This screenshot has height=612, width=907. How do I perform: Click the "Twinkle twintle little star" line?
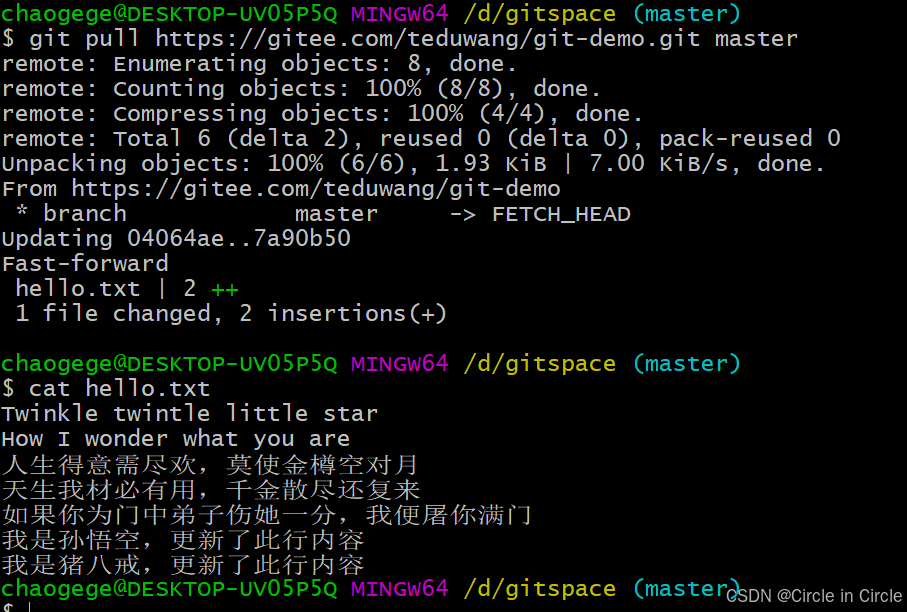[x=190, y=414]
